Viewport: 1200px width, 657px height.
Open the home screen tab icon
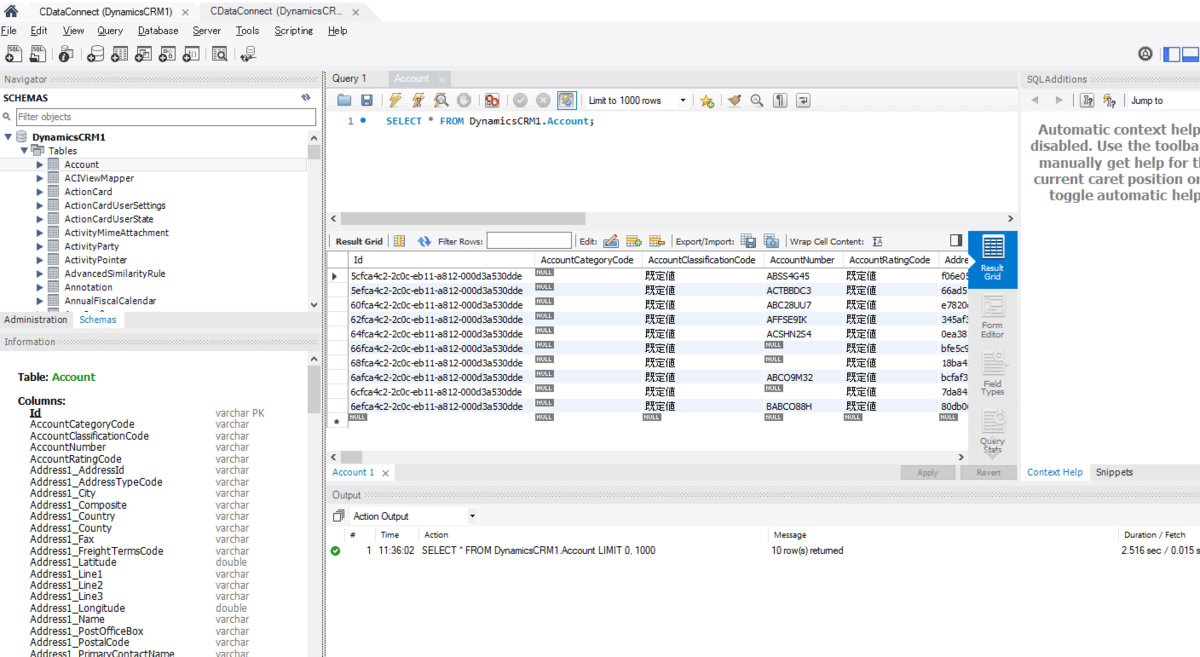tap(11, 11)
